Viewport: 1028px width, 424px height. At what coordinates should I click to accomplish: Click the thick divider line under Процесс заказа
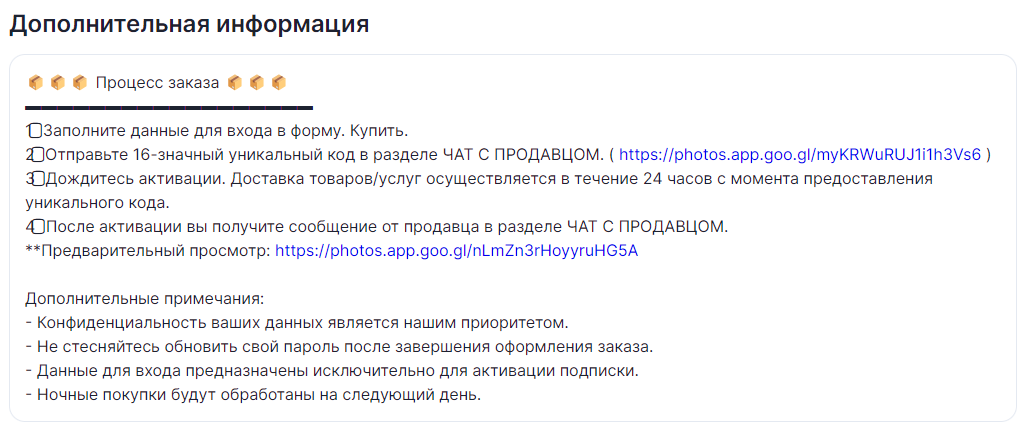(x=169, y=107)
